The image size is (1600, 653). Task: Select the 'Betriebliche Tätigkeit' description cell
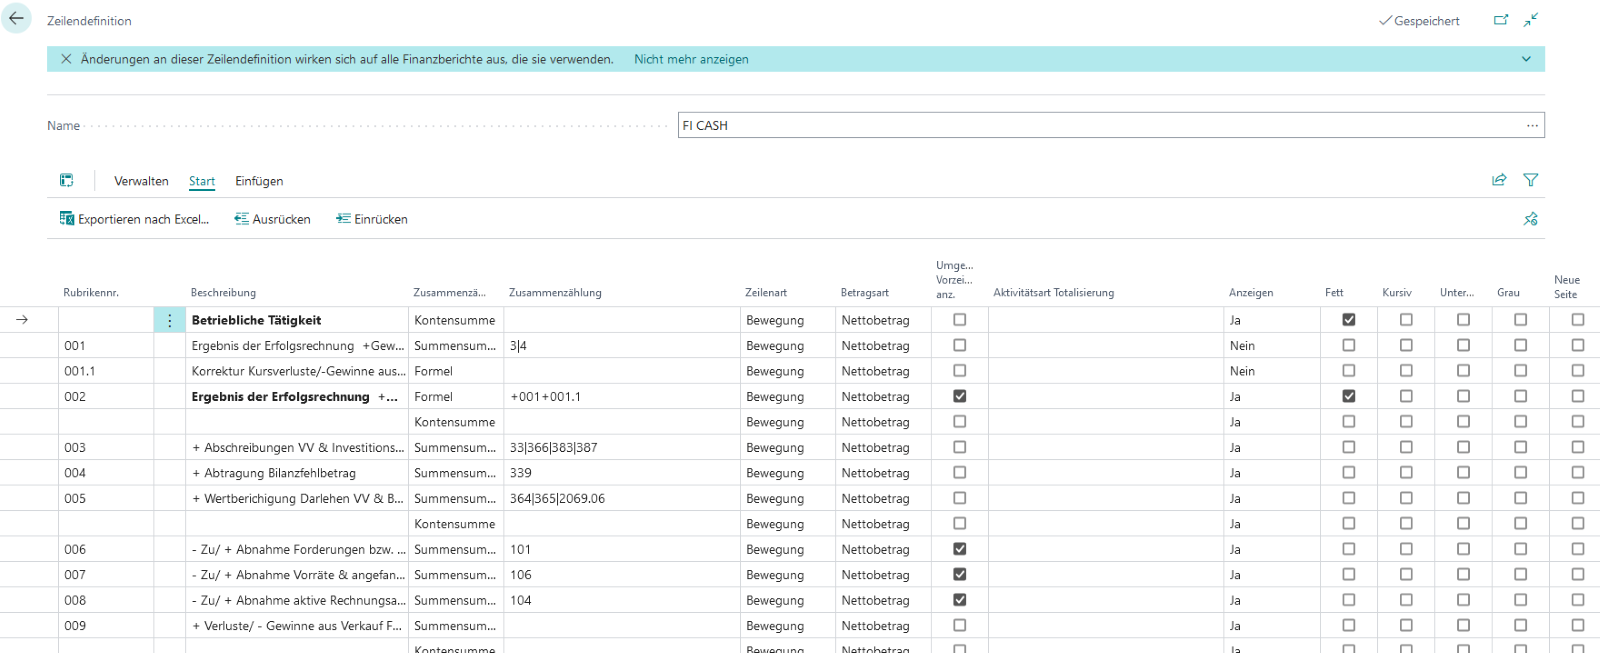point(297,320)
